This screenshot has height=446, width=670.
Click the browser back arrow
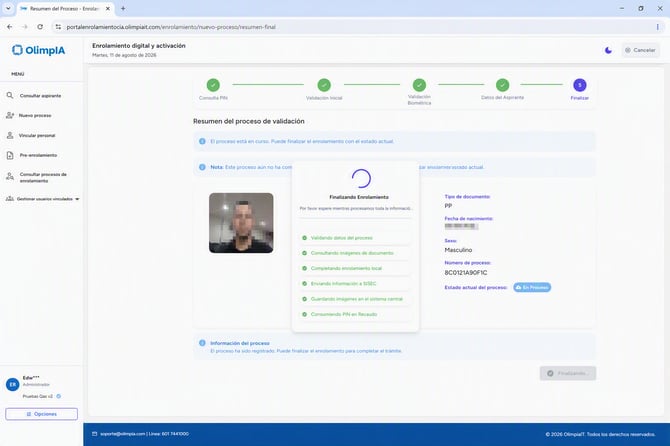coord(9,26)
